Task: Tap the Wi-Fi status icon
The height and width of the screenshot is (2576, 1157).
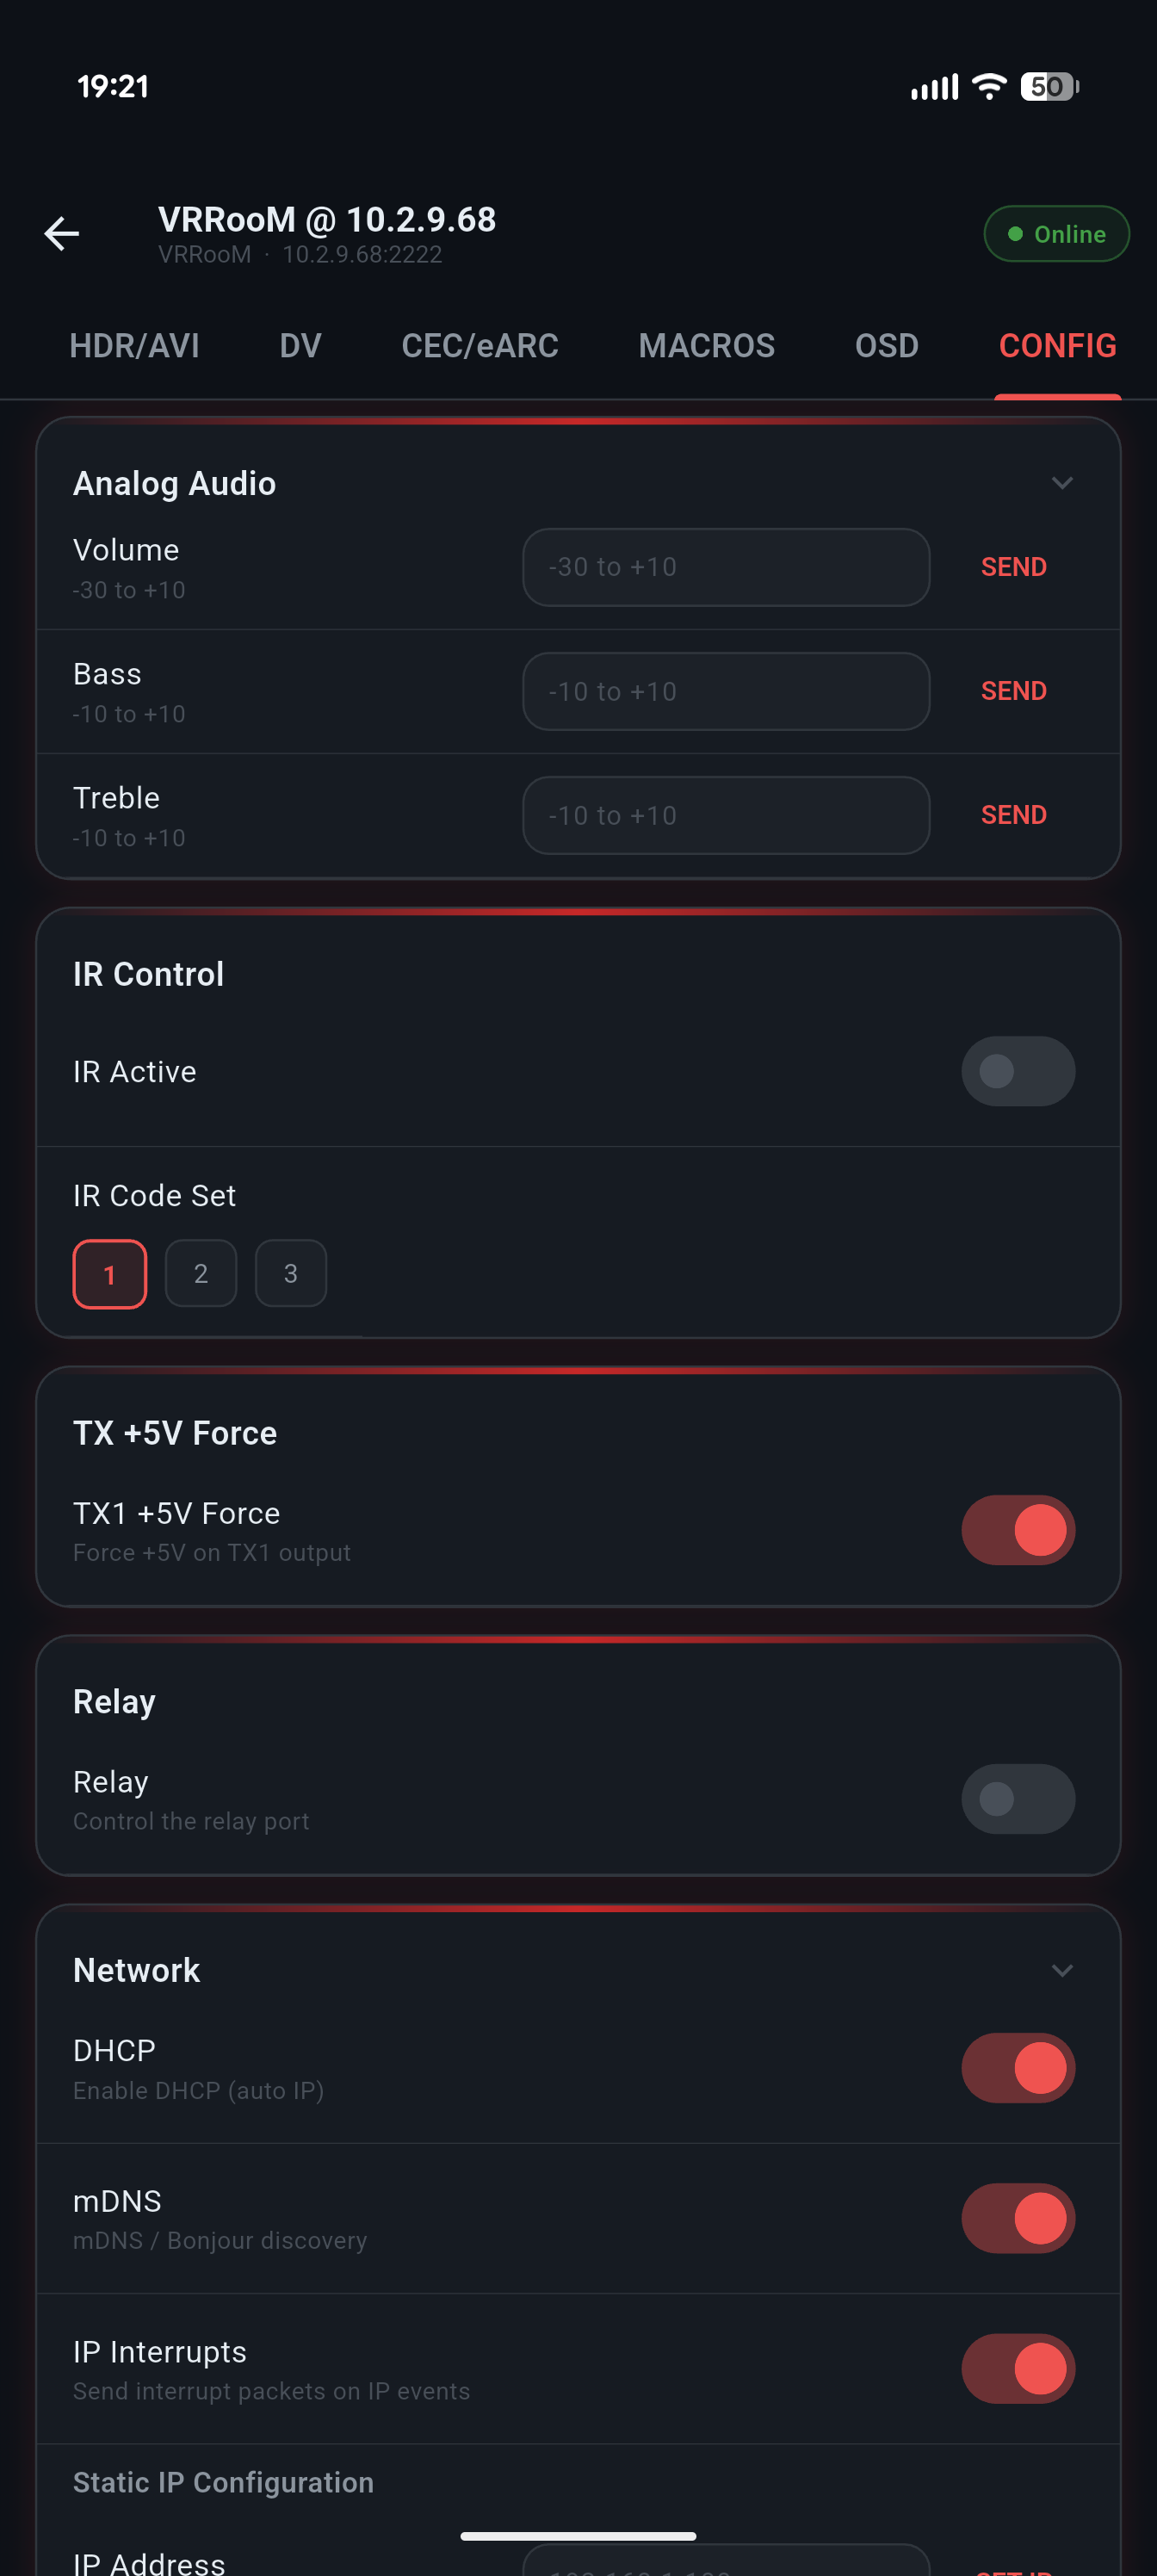Action: 989,87
